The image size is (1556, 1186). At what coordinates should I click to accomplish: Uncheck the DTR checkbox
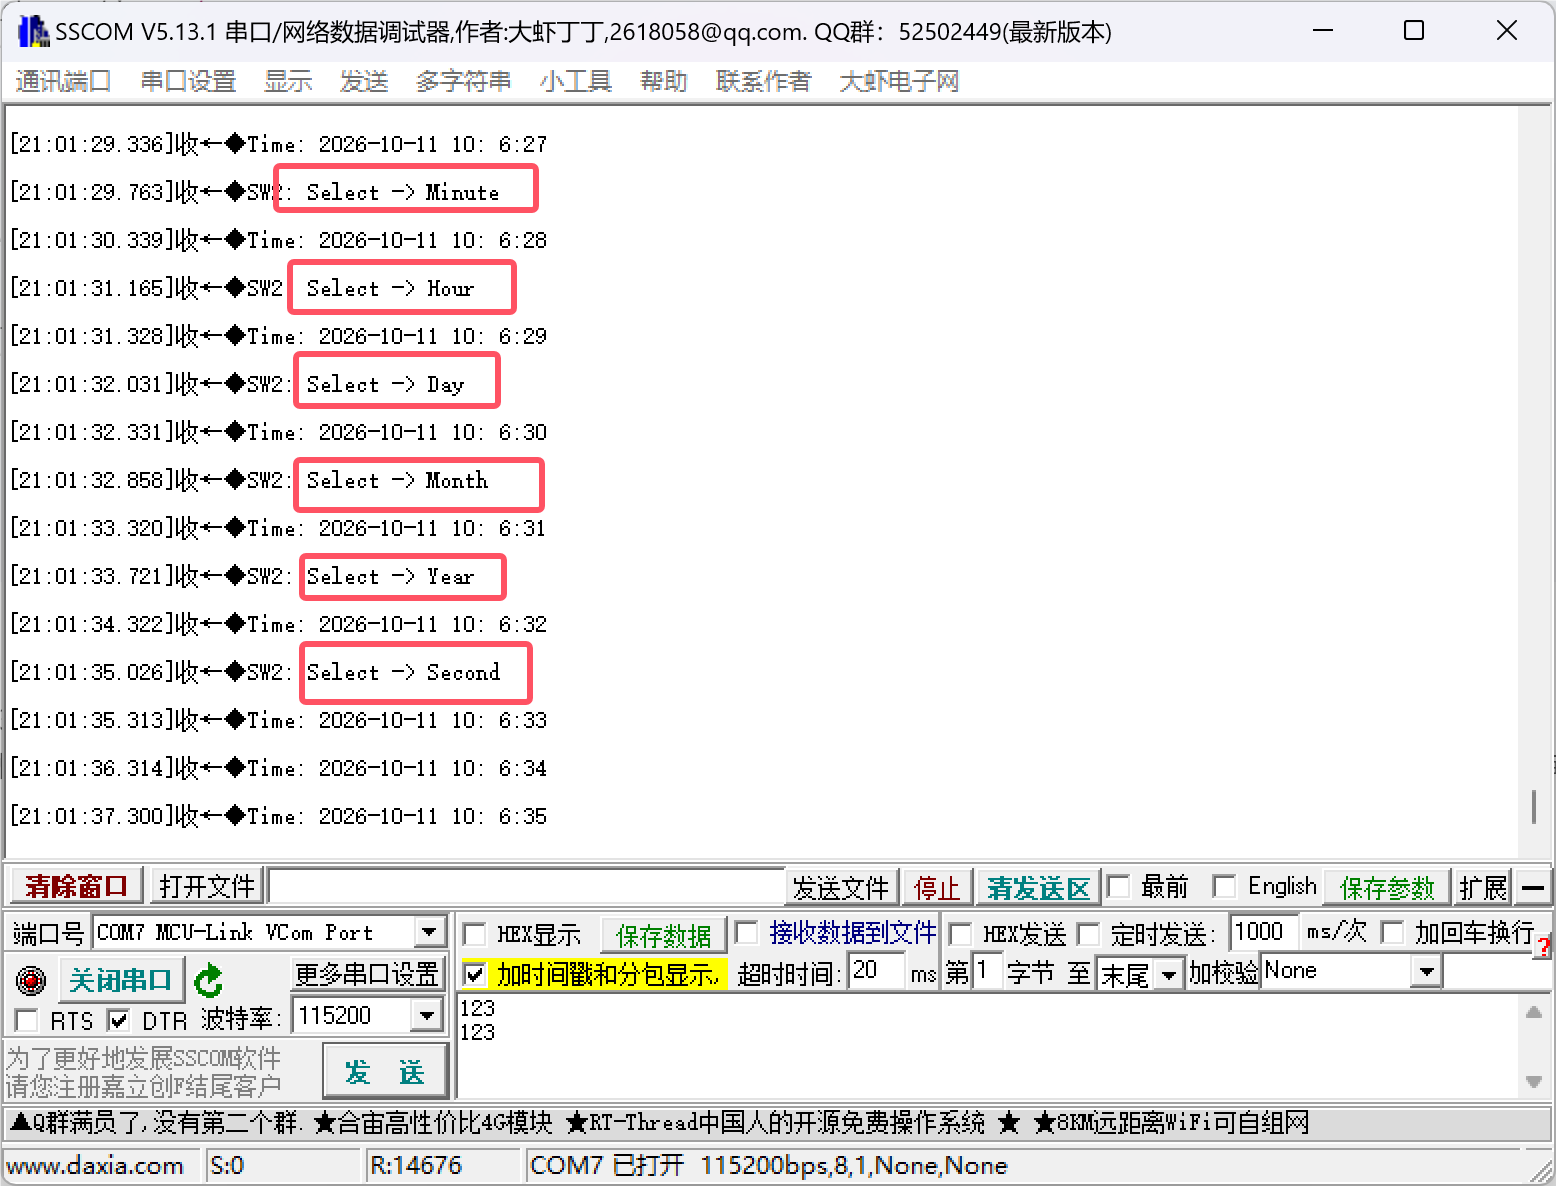(119, 1020)
